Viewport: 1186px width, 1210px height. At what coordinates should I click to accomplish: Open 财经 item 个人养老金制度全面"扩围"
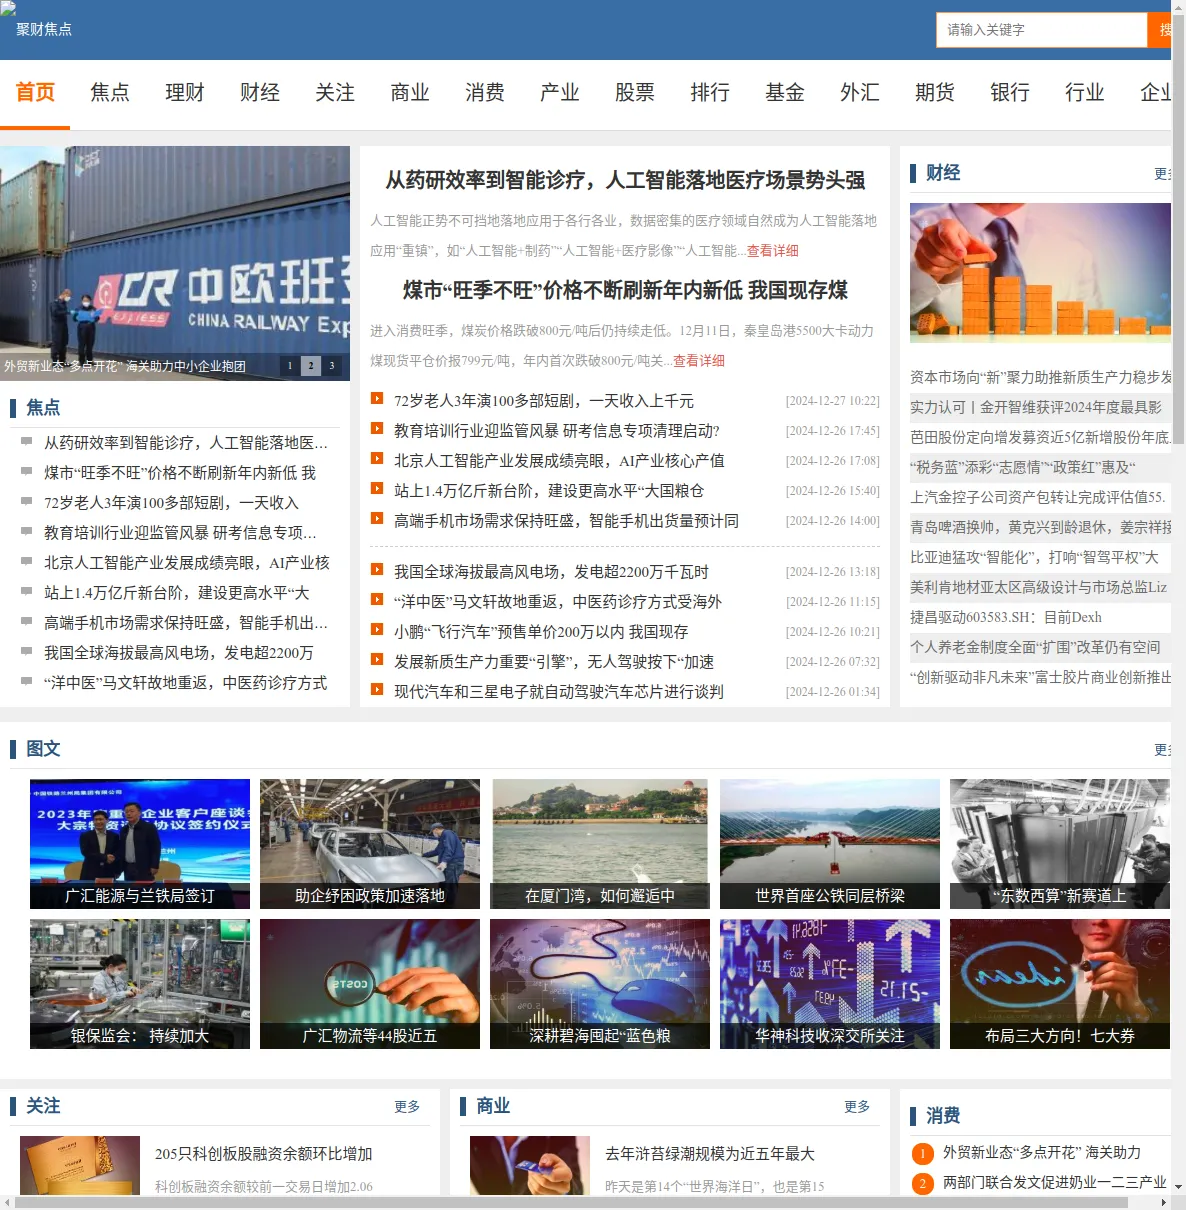point(1035,647)
